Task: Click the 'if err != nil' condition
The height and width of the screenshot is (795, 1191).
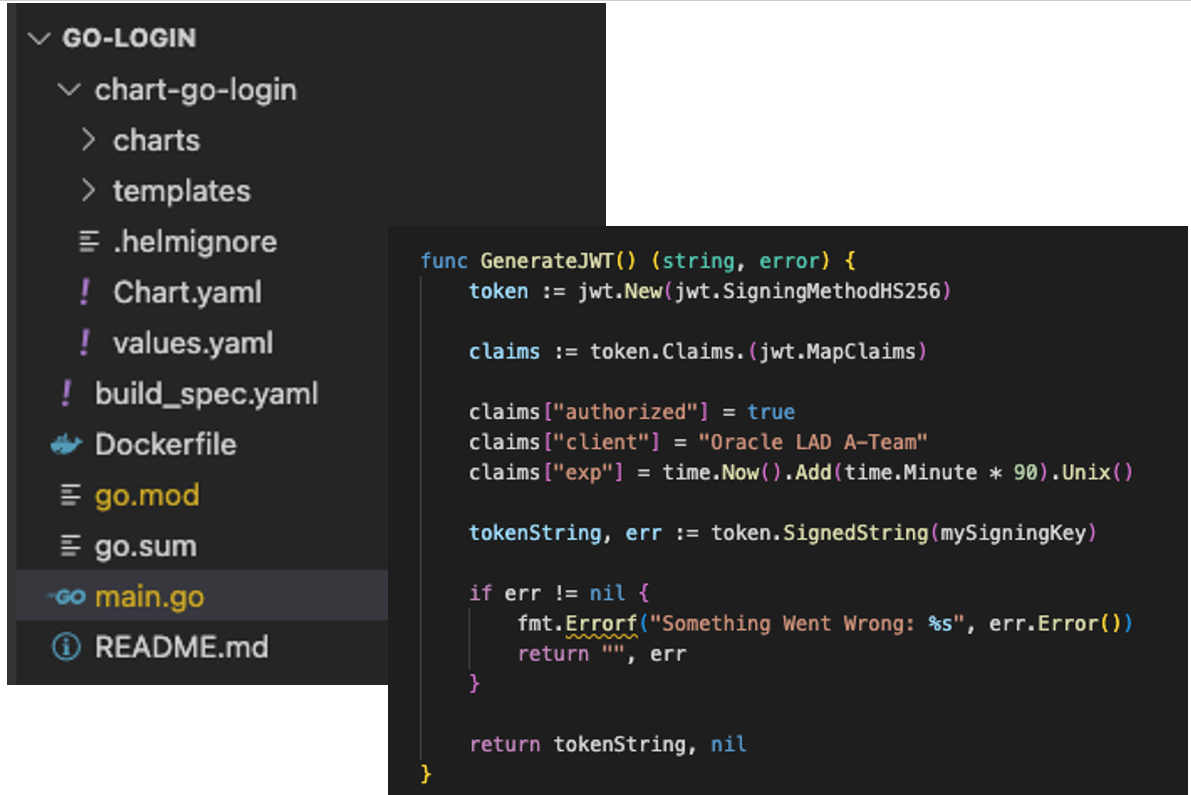Action: point(547,593)
